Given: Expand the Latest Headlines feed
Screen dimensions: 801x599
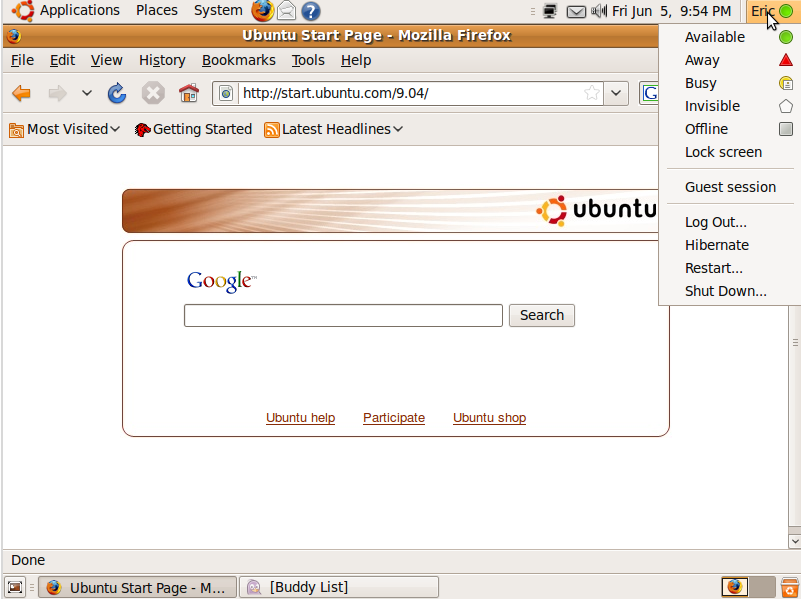Looking at the screenshot, I should [x=333, y=130].
